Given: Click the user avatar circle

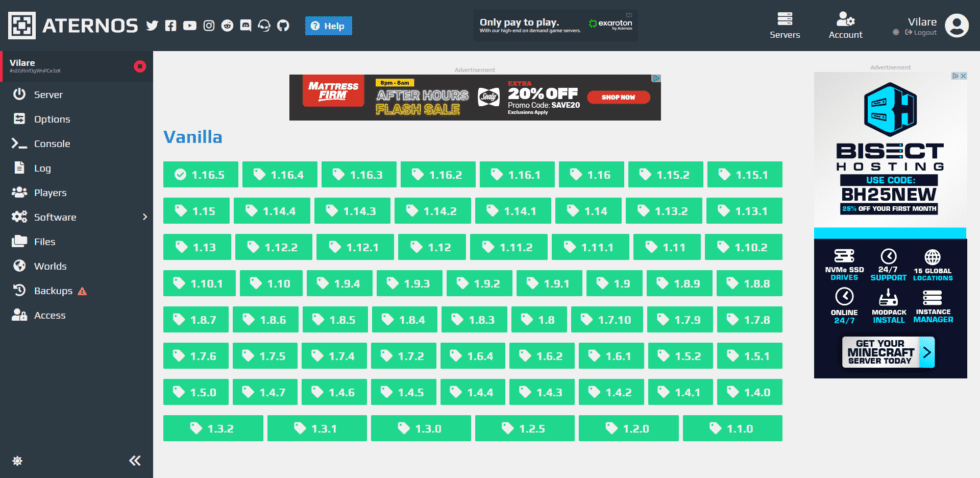Looking at the screenshot, I should [x=956, y=26].
